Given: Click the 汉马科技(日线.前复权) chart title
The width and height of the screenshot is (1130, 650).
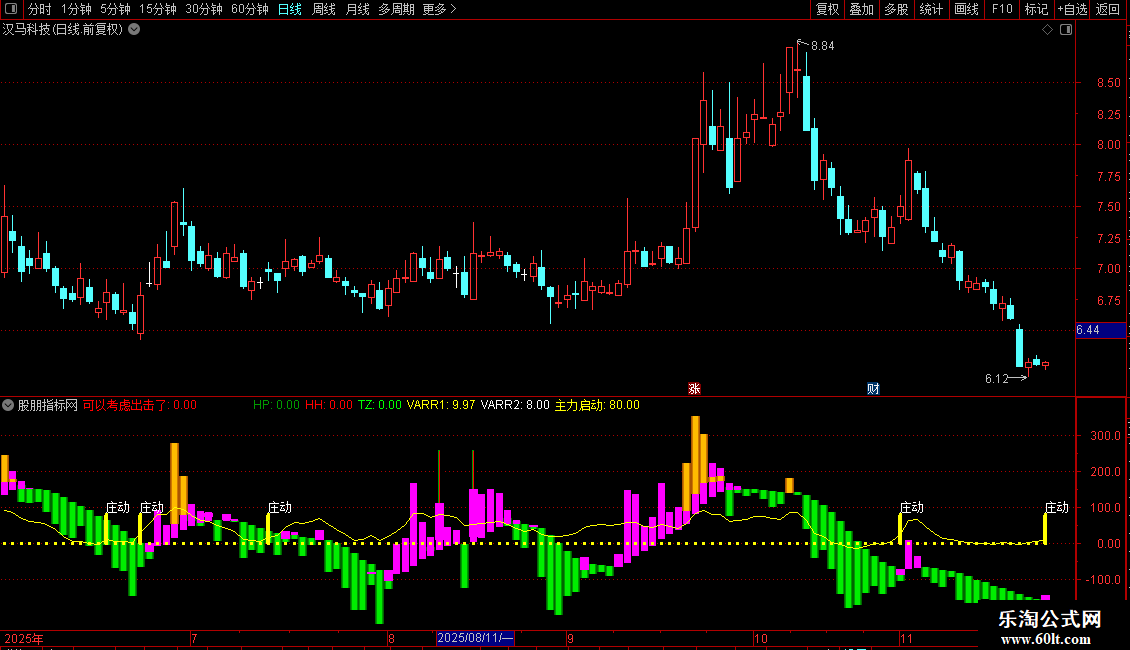Looking at the screenshot, I should click(x=63, y=30).
